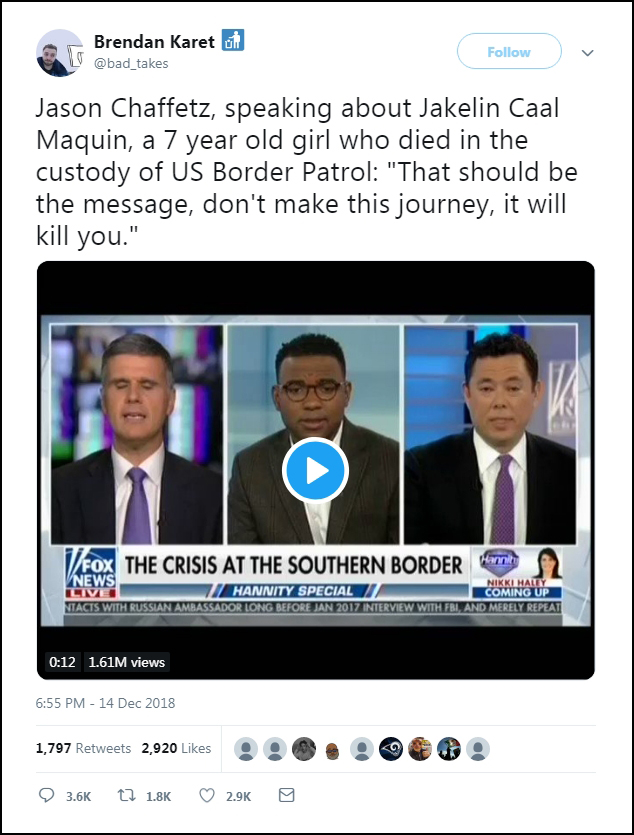Click the blue badge beside Brendan Karet's name

click(x=233, y=41)
